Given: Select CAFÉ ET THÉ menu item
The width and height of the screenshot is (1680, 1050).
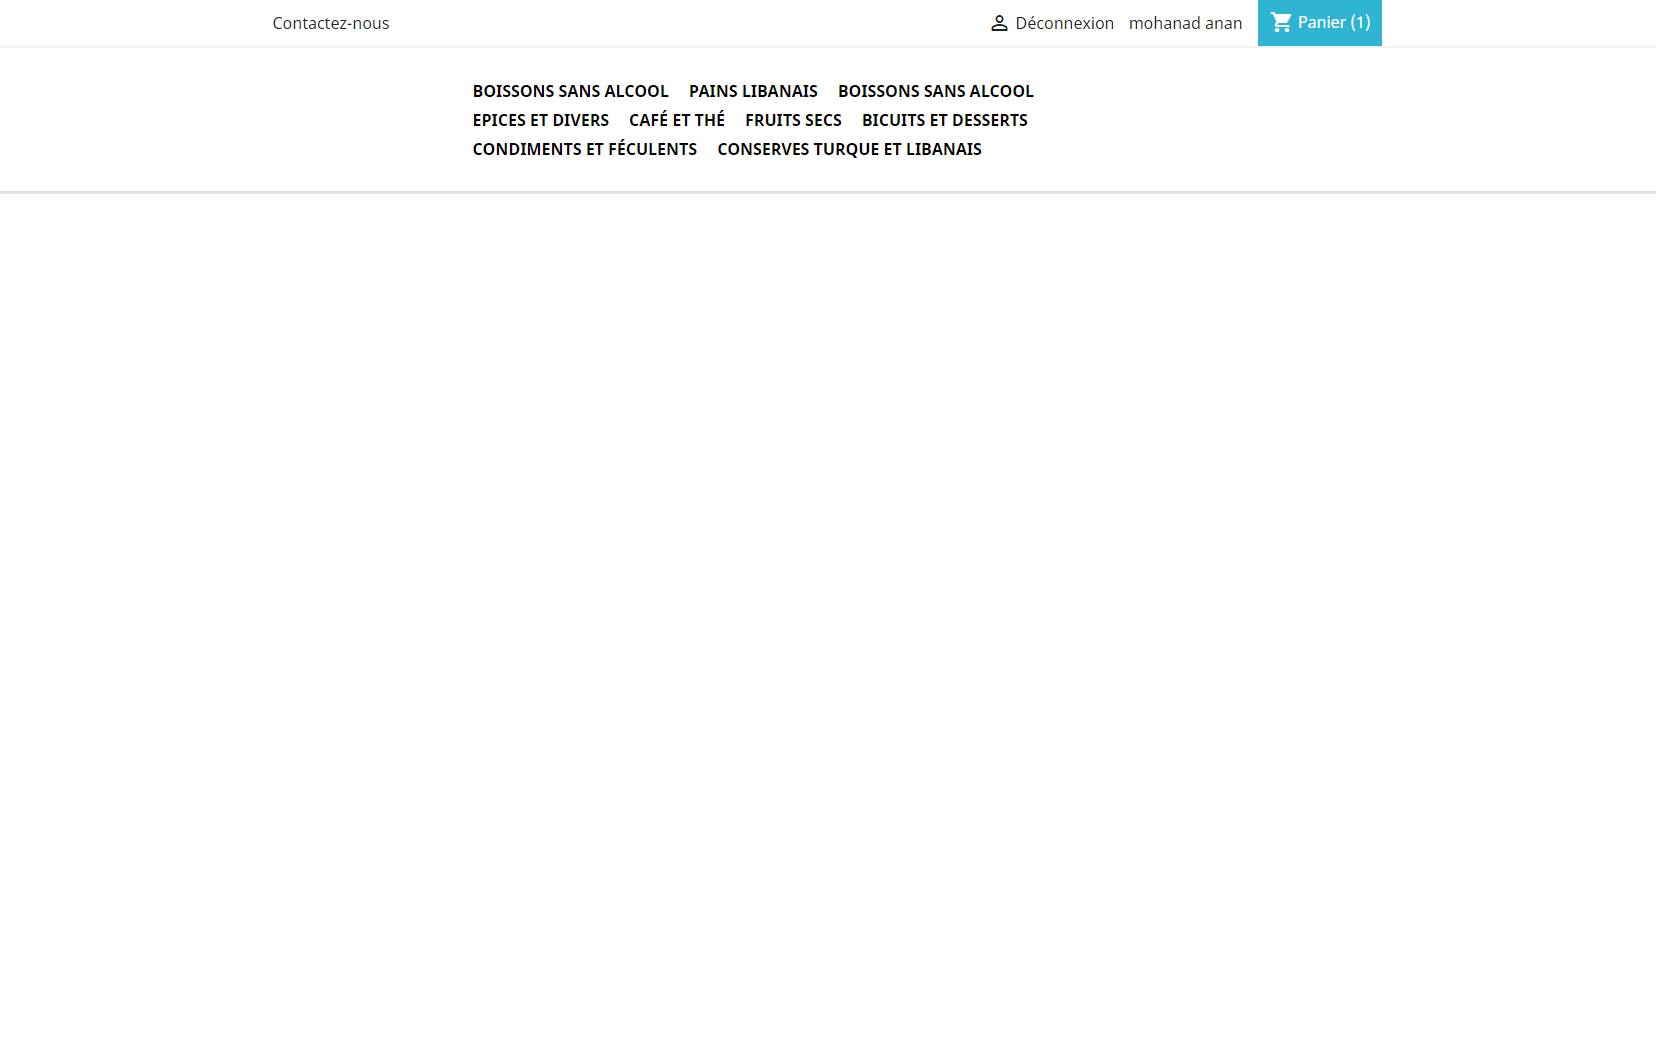Looking at the screenshot, I should click(x=676, y=120).
